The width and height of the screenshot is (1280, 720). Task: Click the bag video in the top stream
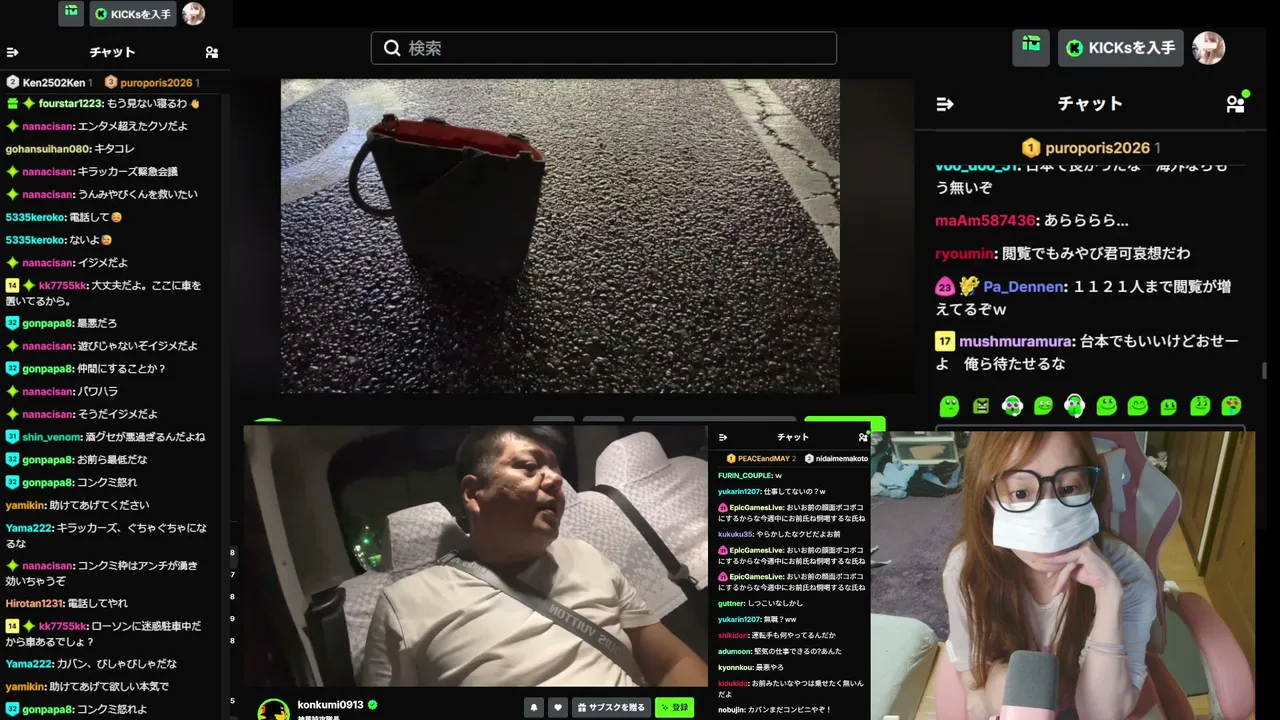(x=560, y=236)
